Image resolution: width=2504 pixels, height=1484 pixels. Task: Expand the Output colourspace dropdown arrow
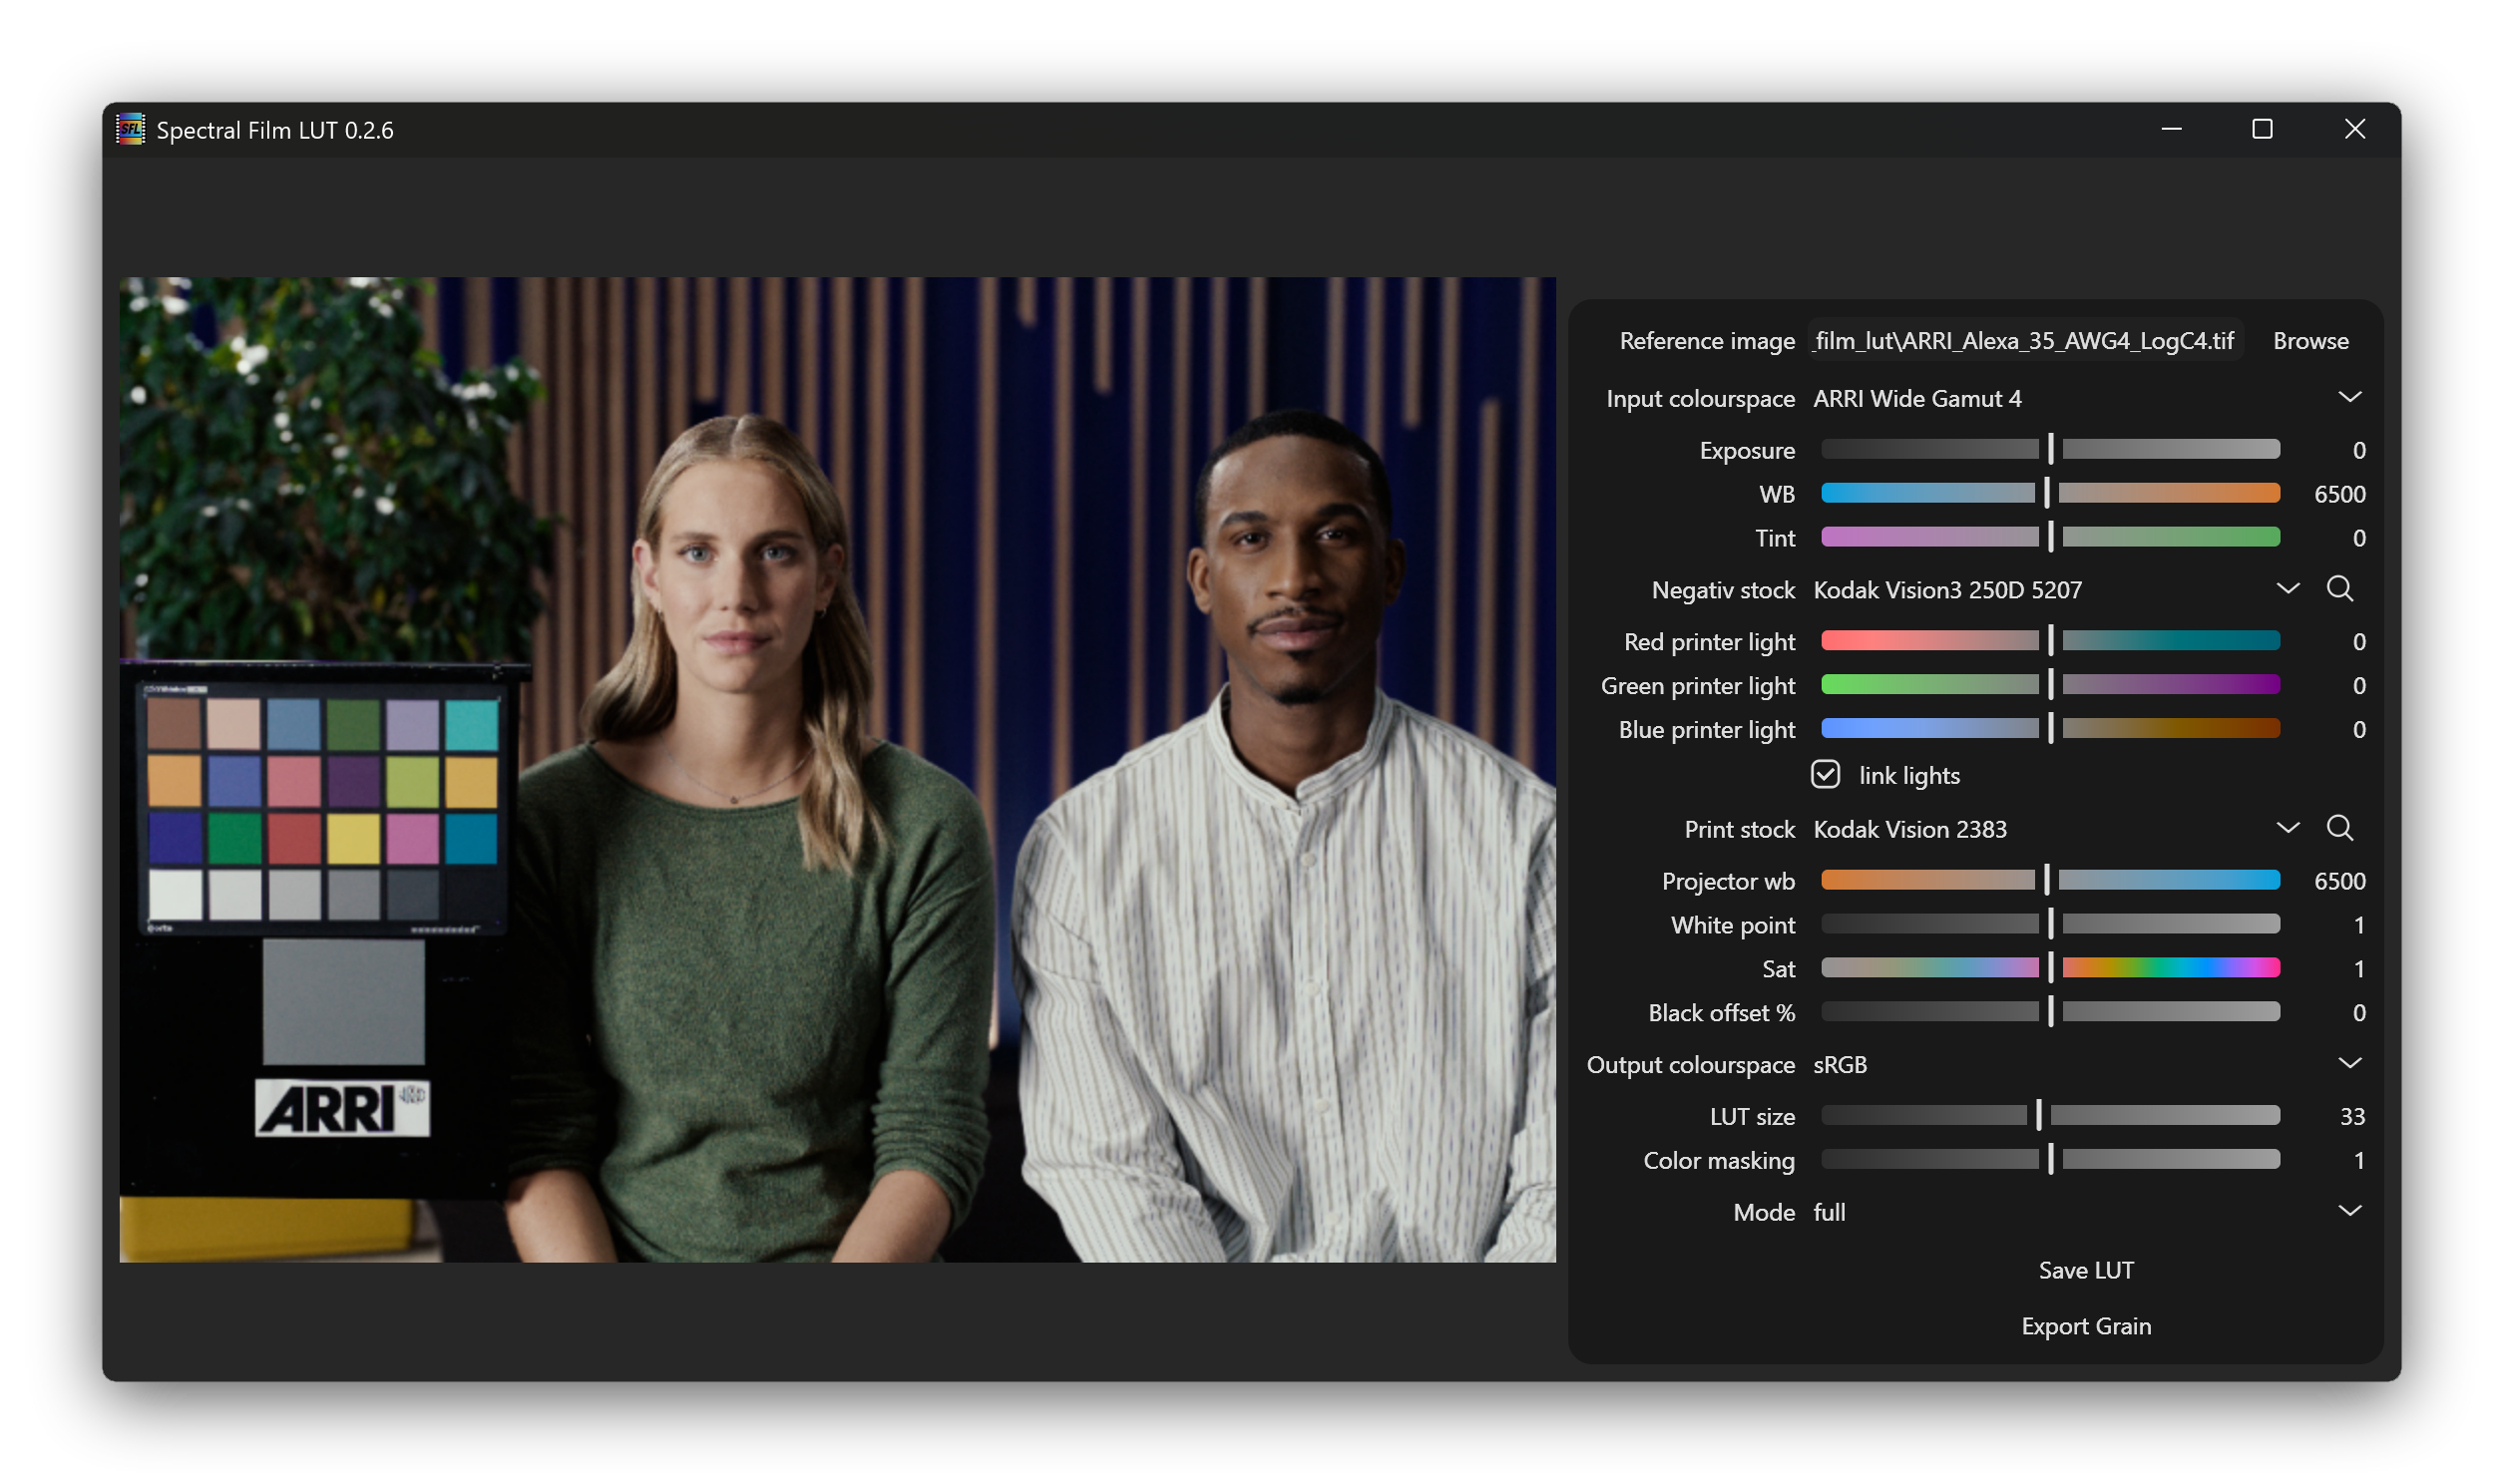pos(2349,1063)
